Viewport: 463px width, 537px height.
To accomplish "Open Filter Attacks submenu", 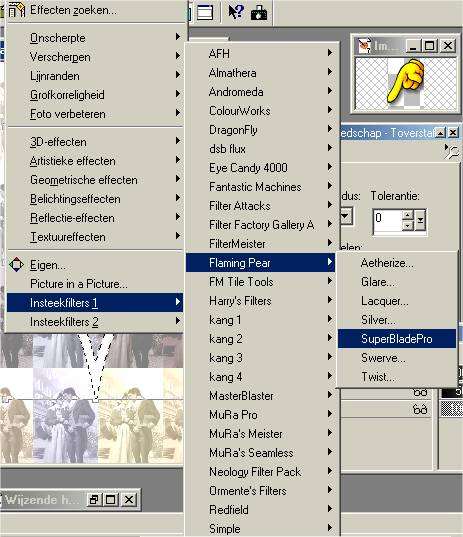I will pyautogui.click(x=261, y=206).
